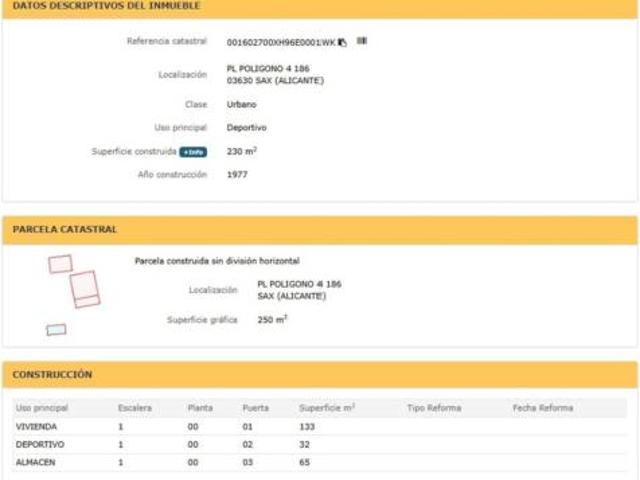Click the 'Superficie construida' label
Screen dimensions: 640x480
[x=134, y=151]
